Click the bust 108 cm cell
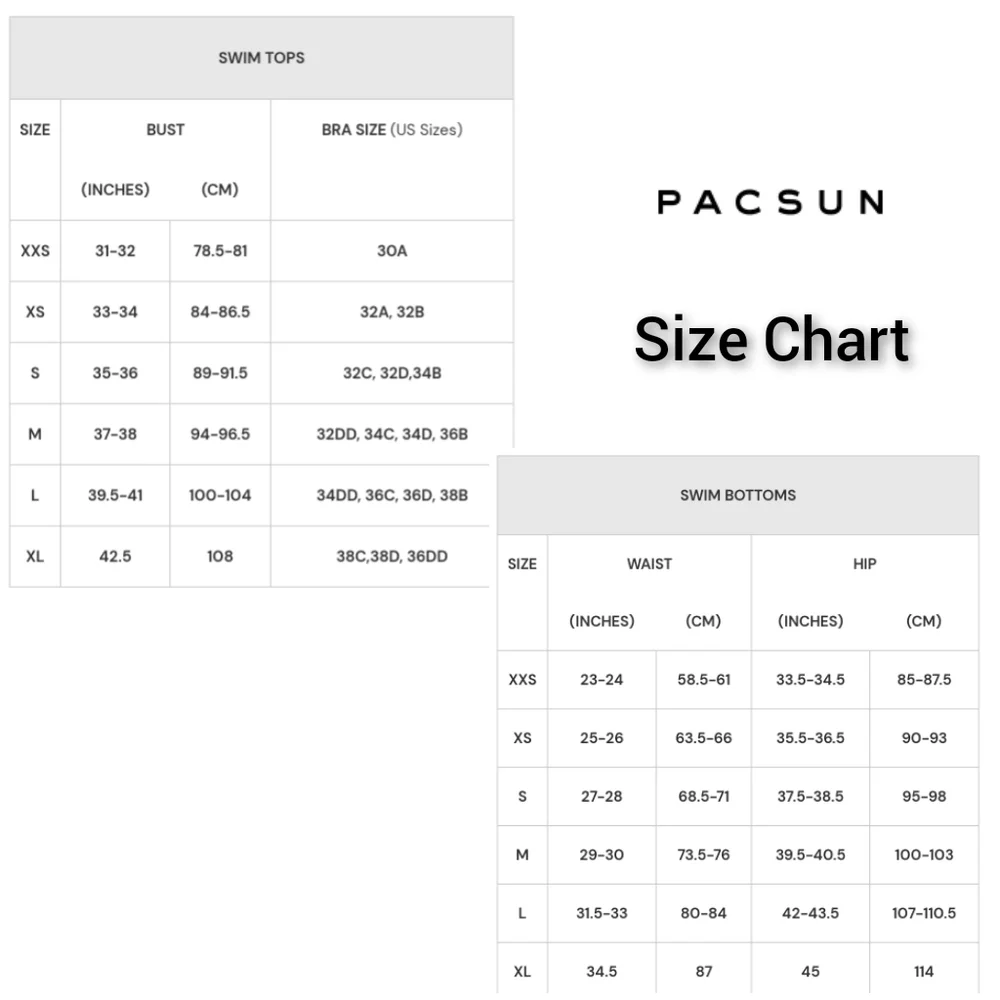The height and width of the screenshot is (1000, 1000). pyautogui.click(x=220, y=557)
